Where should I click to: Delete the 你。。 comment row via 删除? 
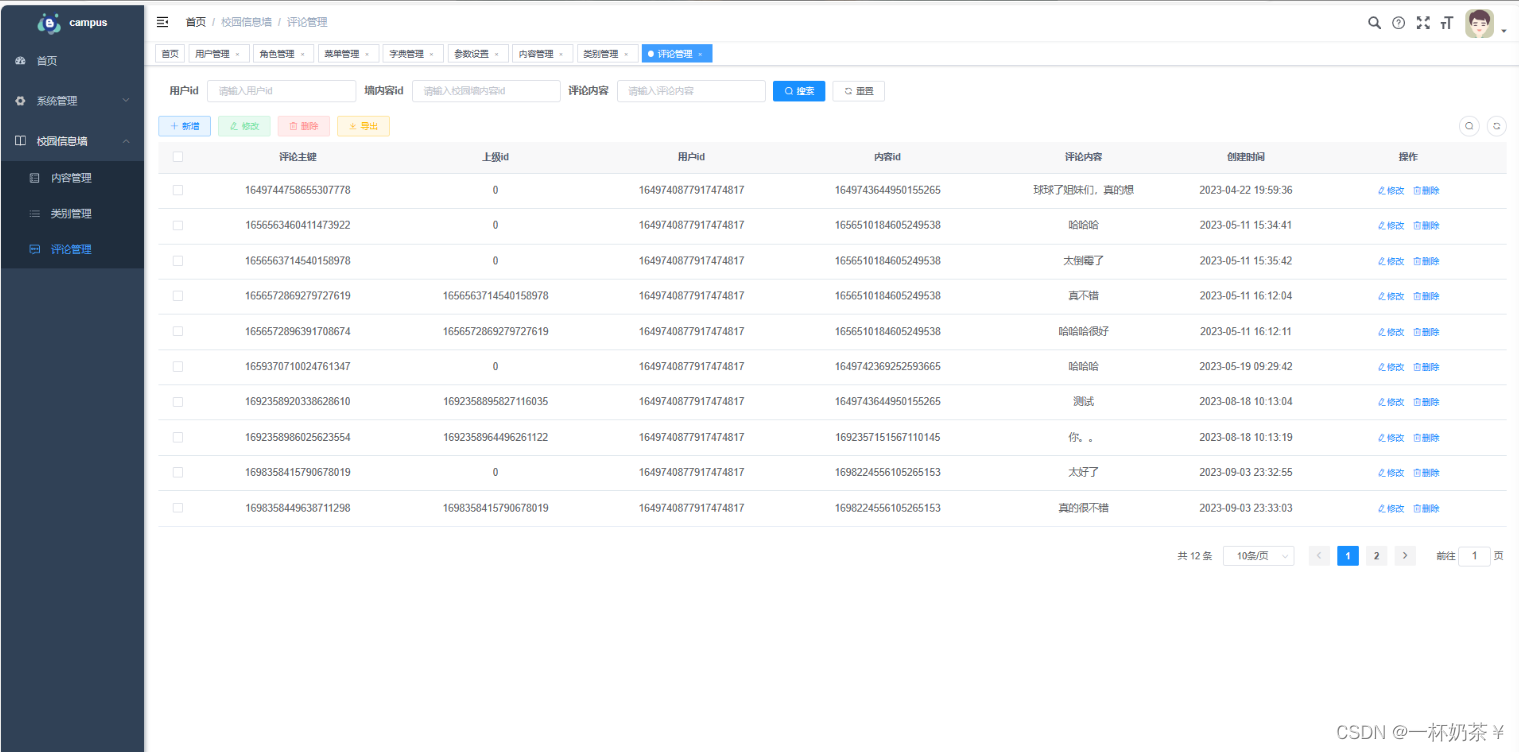coord(1426,437)
